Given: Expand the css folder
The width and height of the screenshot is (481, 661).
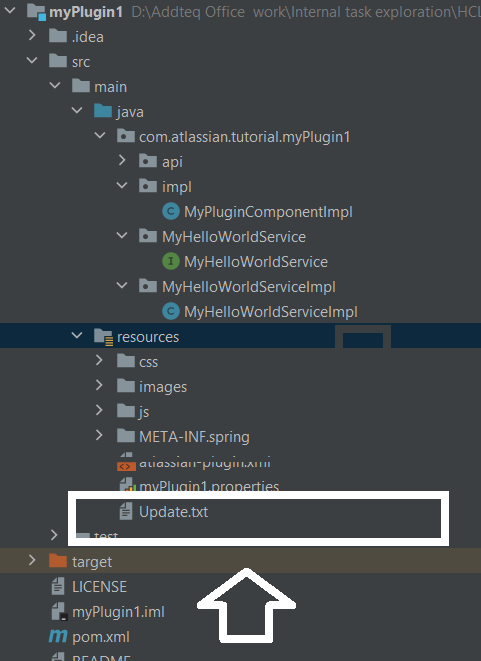Looking at the screenshot, I should [x=99, y=361].
